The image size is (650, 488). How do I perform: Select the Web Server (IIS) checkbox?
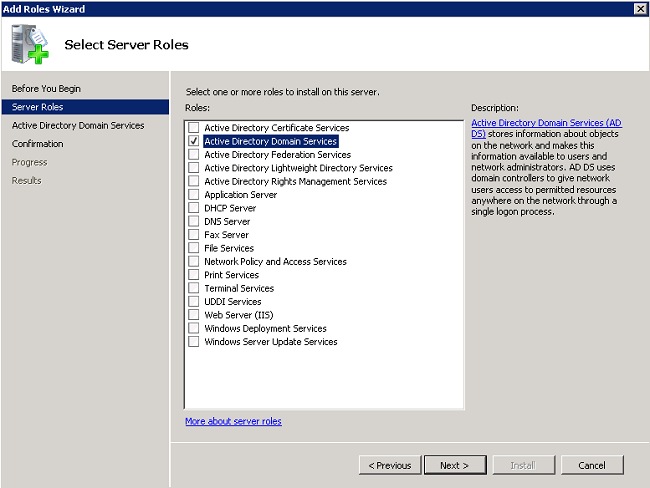193,315
